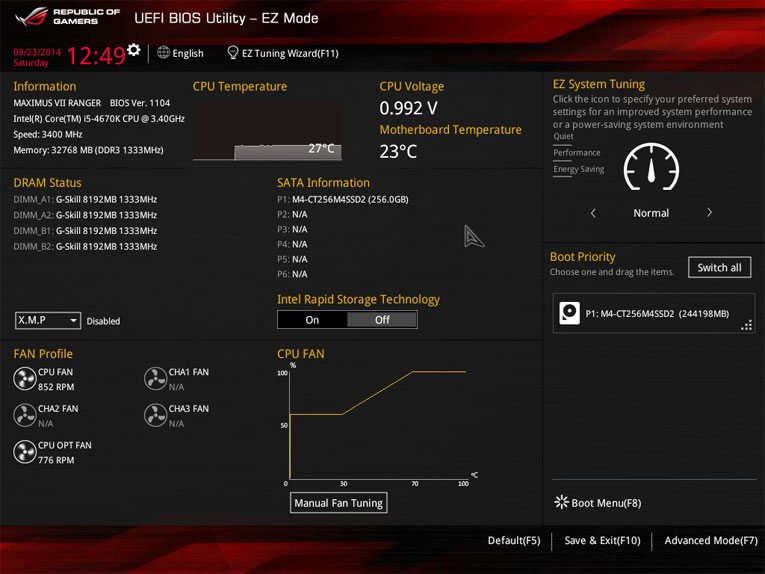Image resolution: width=765 pixels, height=574 pixels.
Task: Click the CHA2 FAN spinner icon
Action: pyautogui.click(x=24, y=416)
